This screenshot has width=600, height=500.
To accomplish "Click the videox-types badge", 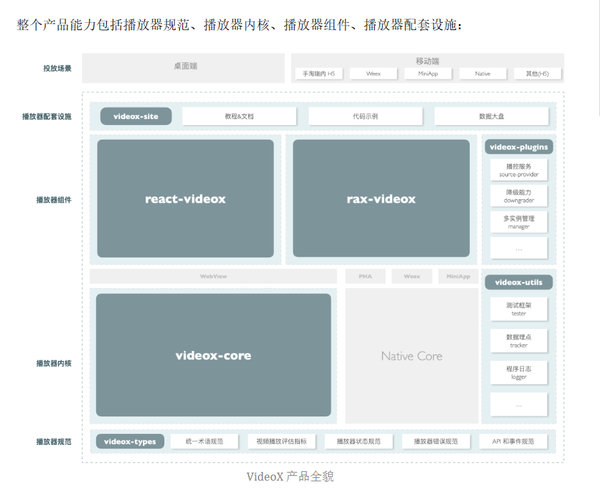I will (x=130, y=441).
